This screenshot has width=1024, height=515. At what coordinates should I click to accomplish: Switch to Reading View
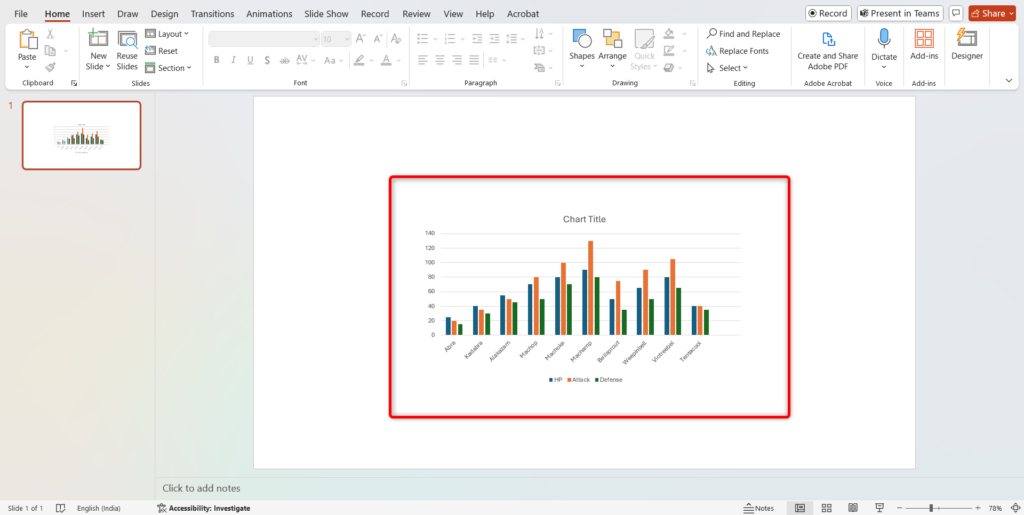(852, 508)
